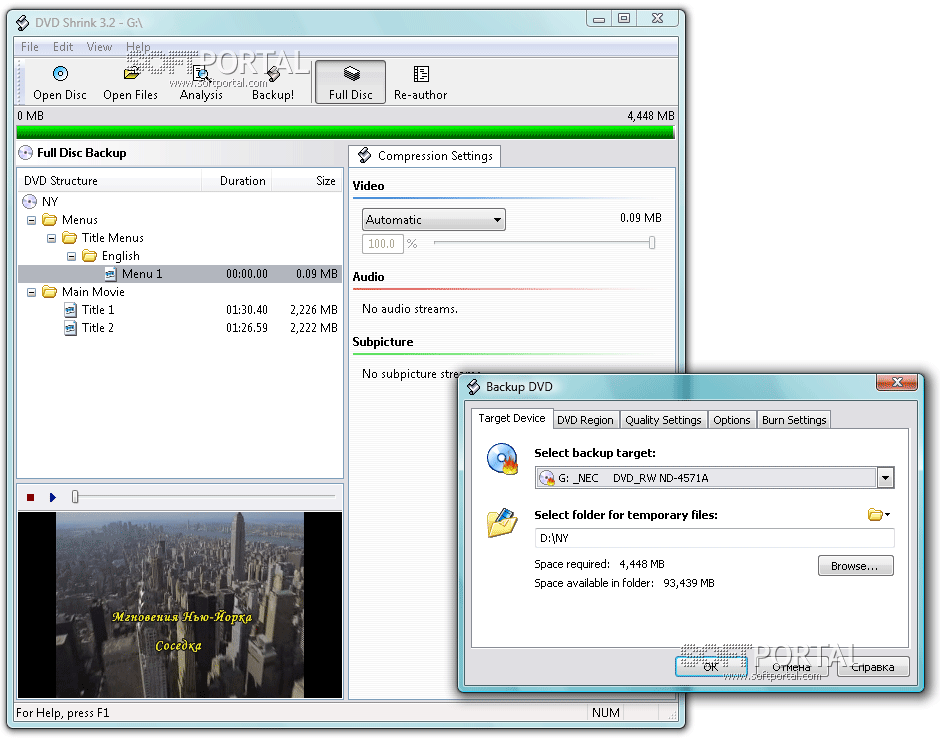Image resolution: width=940 pixels, height=739 pixels.
Task: Select the NY disc root icon
Action: pos(29,201)
